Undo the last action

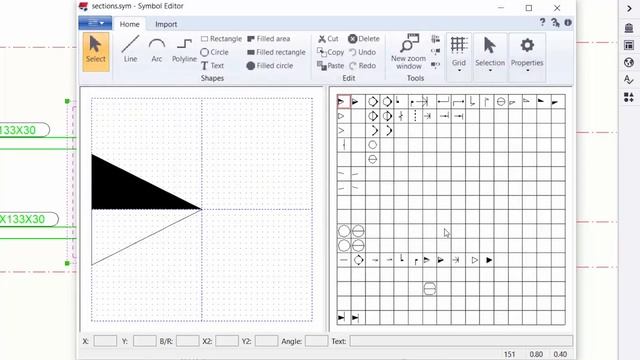pos(362,52)
